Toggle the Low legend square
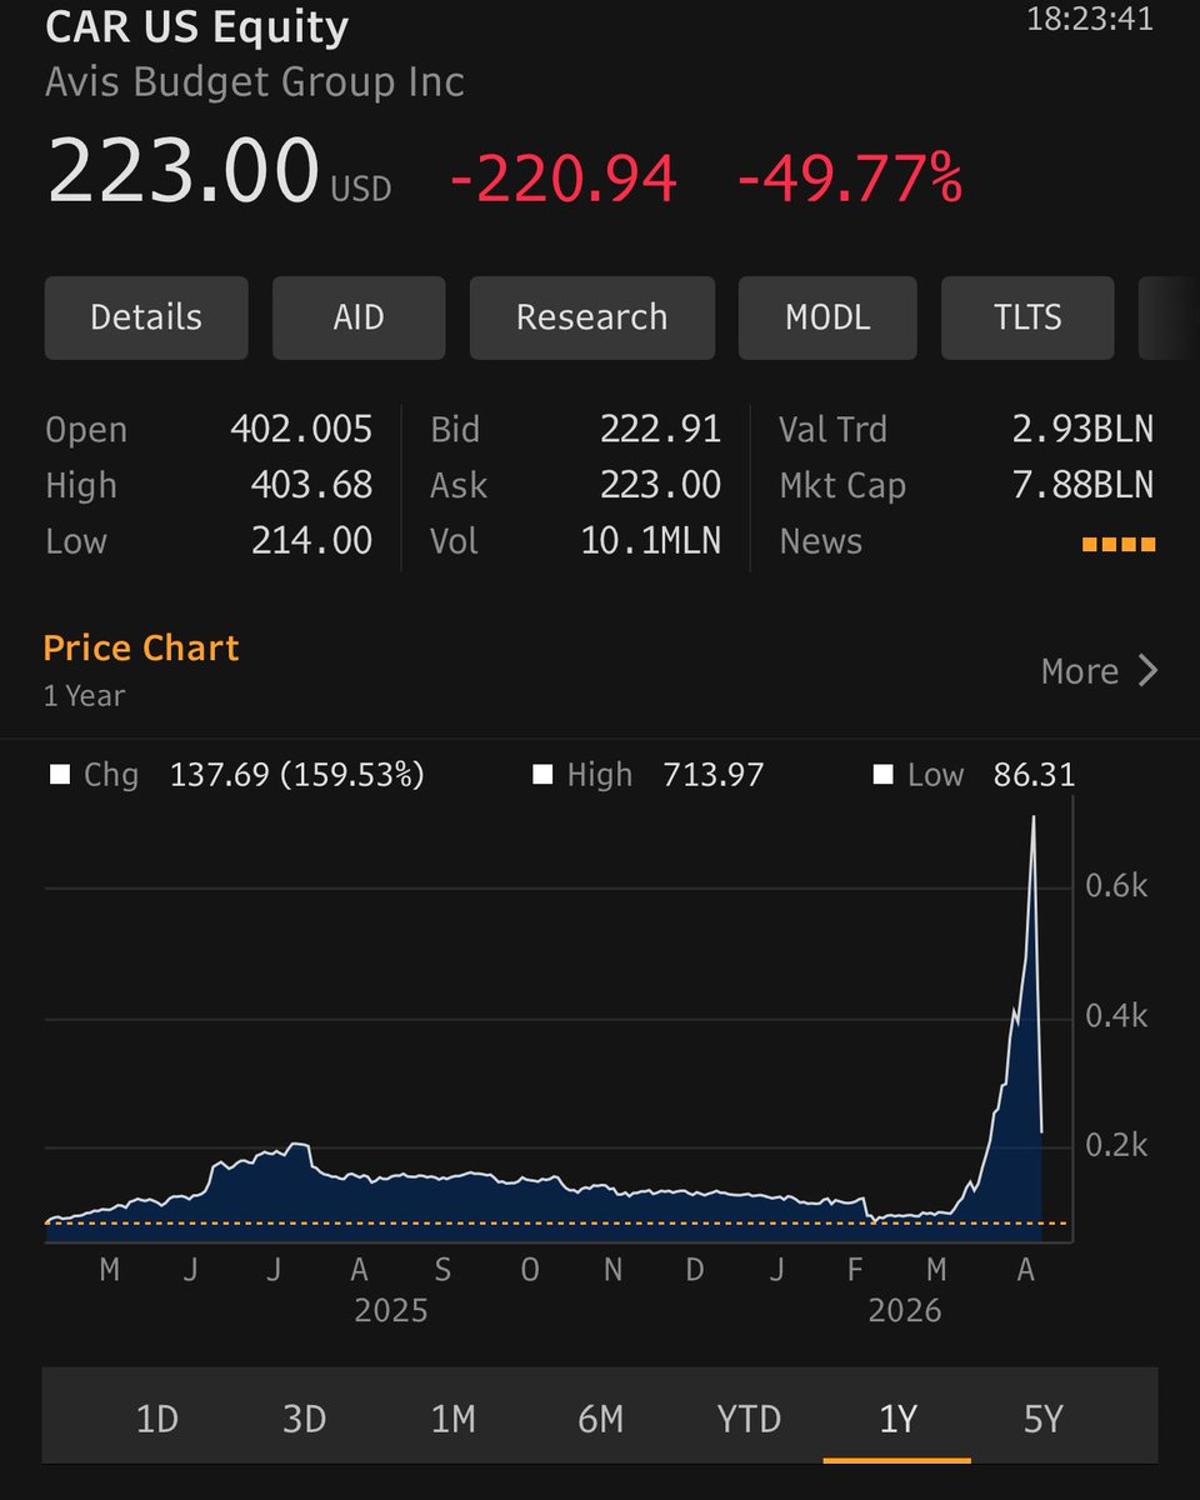 883,775
